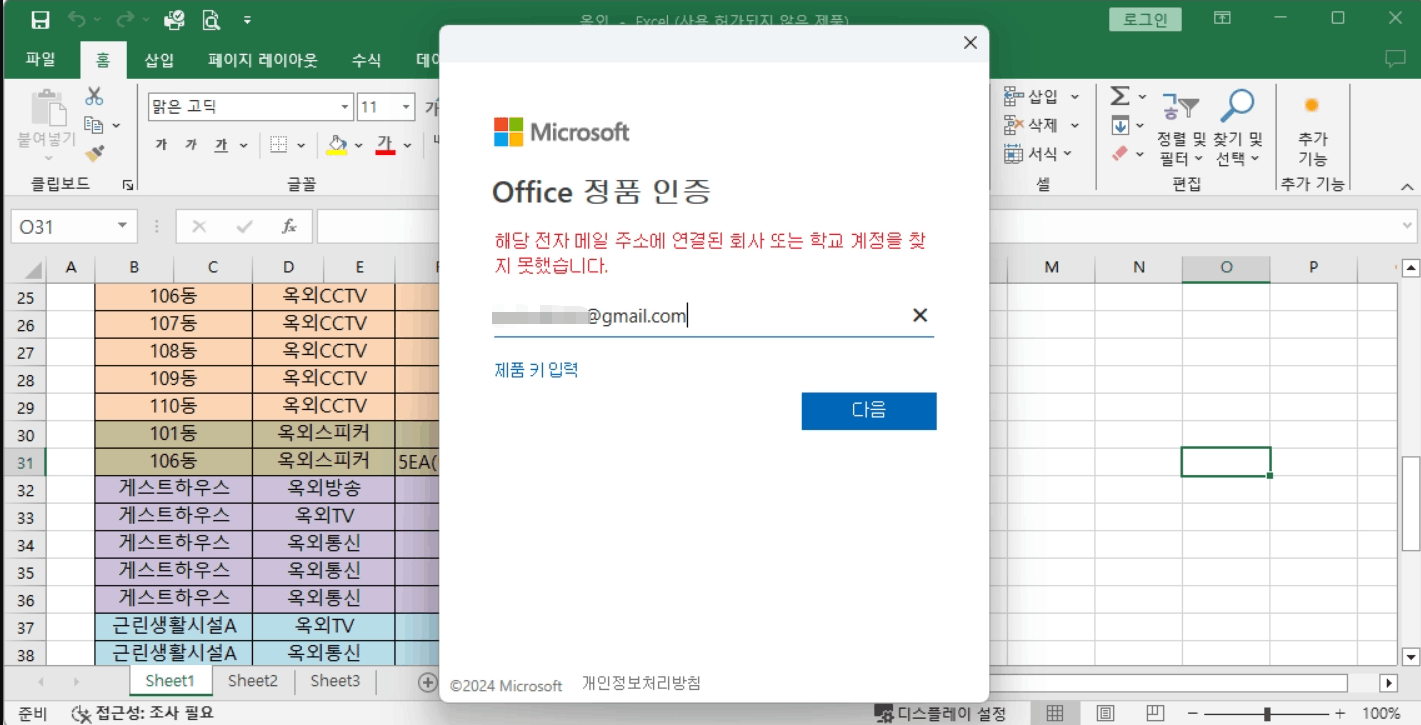The width and height of the screenshot is (1421, 725).
Task: Switch to 페이지 레이아웃 tab
Action: [x=263, y=60]
